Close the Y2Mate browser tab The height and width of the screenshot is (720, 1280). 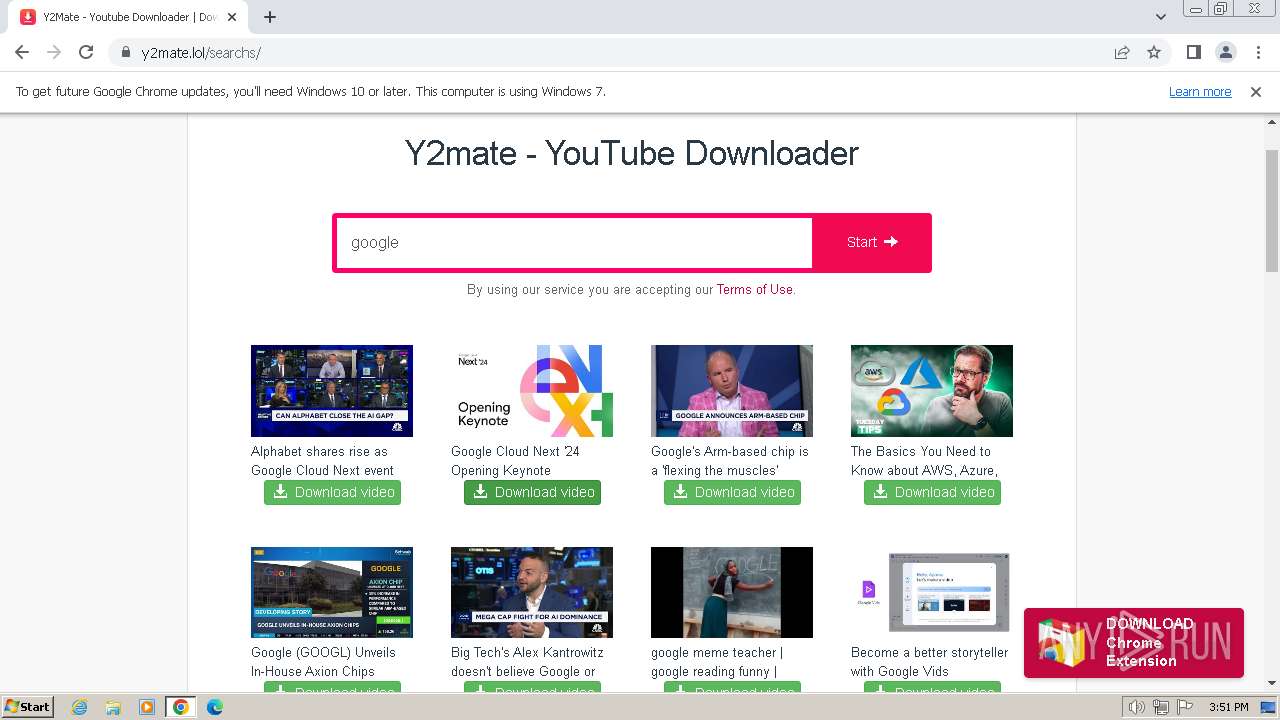coord(232,17)
